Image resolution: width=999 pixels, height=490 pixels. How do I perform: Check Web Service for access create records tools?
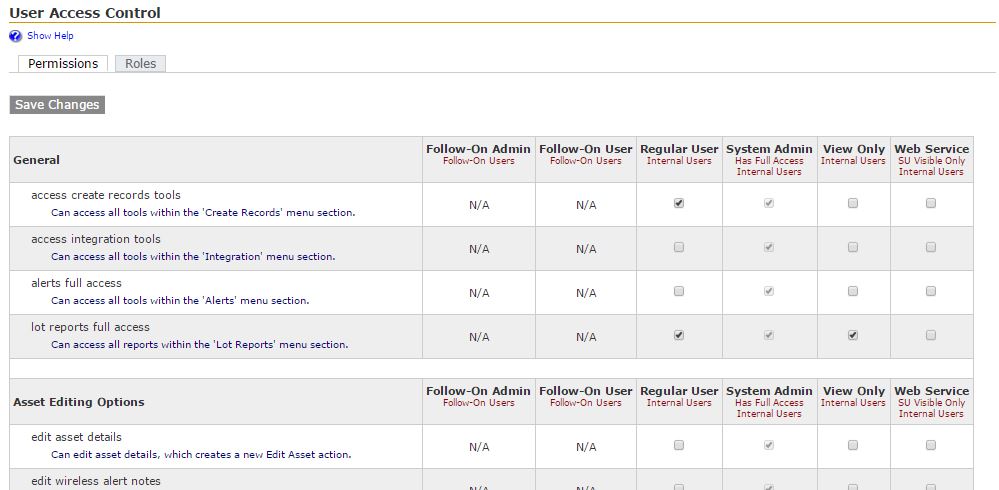coord(931,203)
